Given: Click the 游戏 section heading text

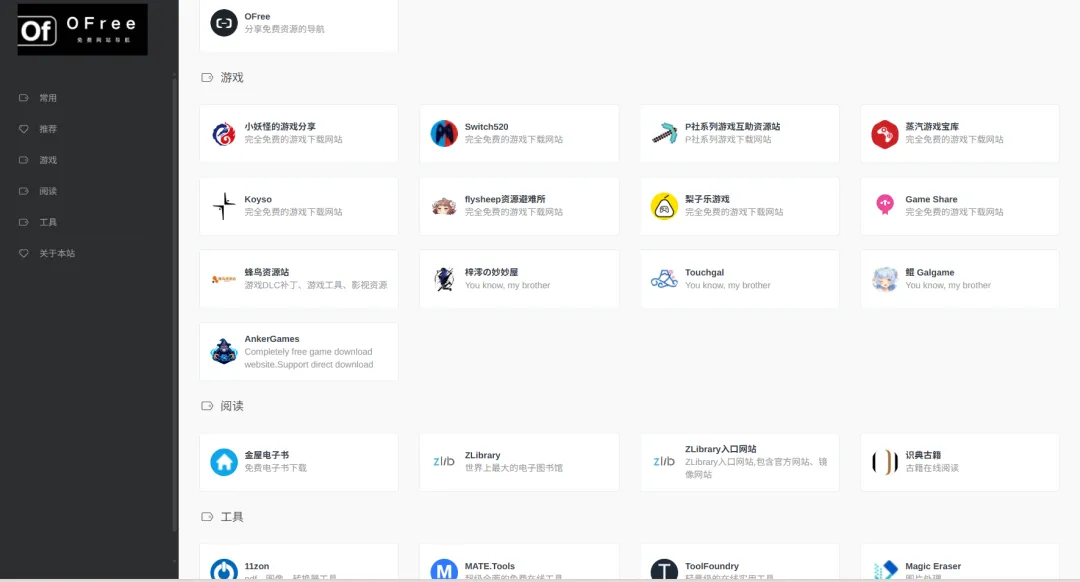Looking at the screenshot, I should (x=232, y=78).
